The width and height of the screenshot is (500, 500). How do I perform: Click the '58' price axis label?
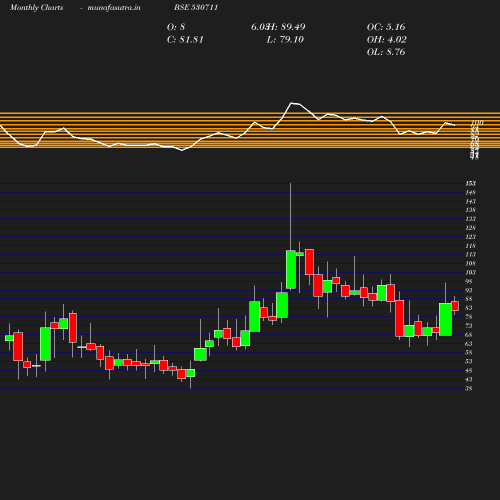[x=469, y=353]
